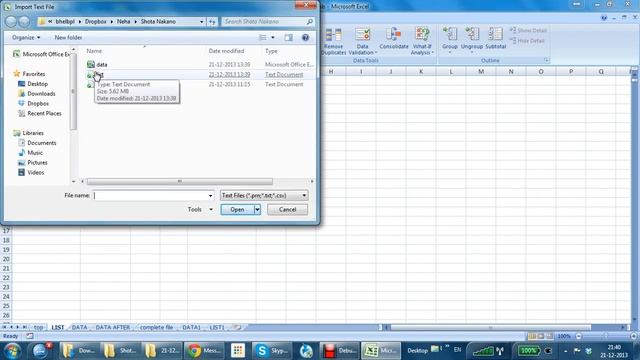Viewport: 640px width, 360px height.
Task: Expand File name dropdown arrow
Action: pos(211,196)
